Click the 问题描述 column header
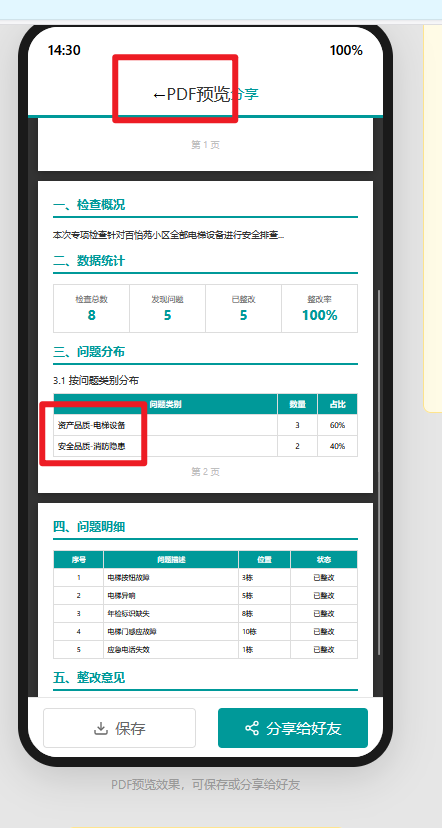Viewport: 442px width, 828px height. pos(171,560)
